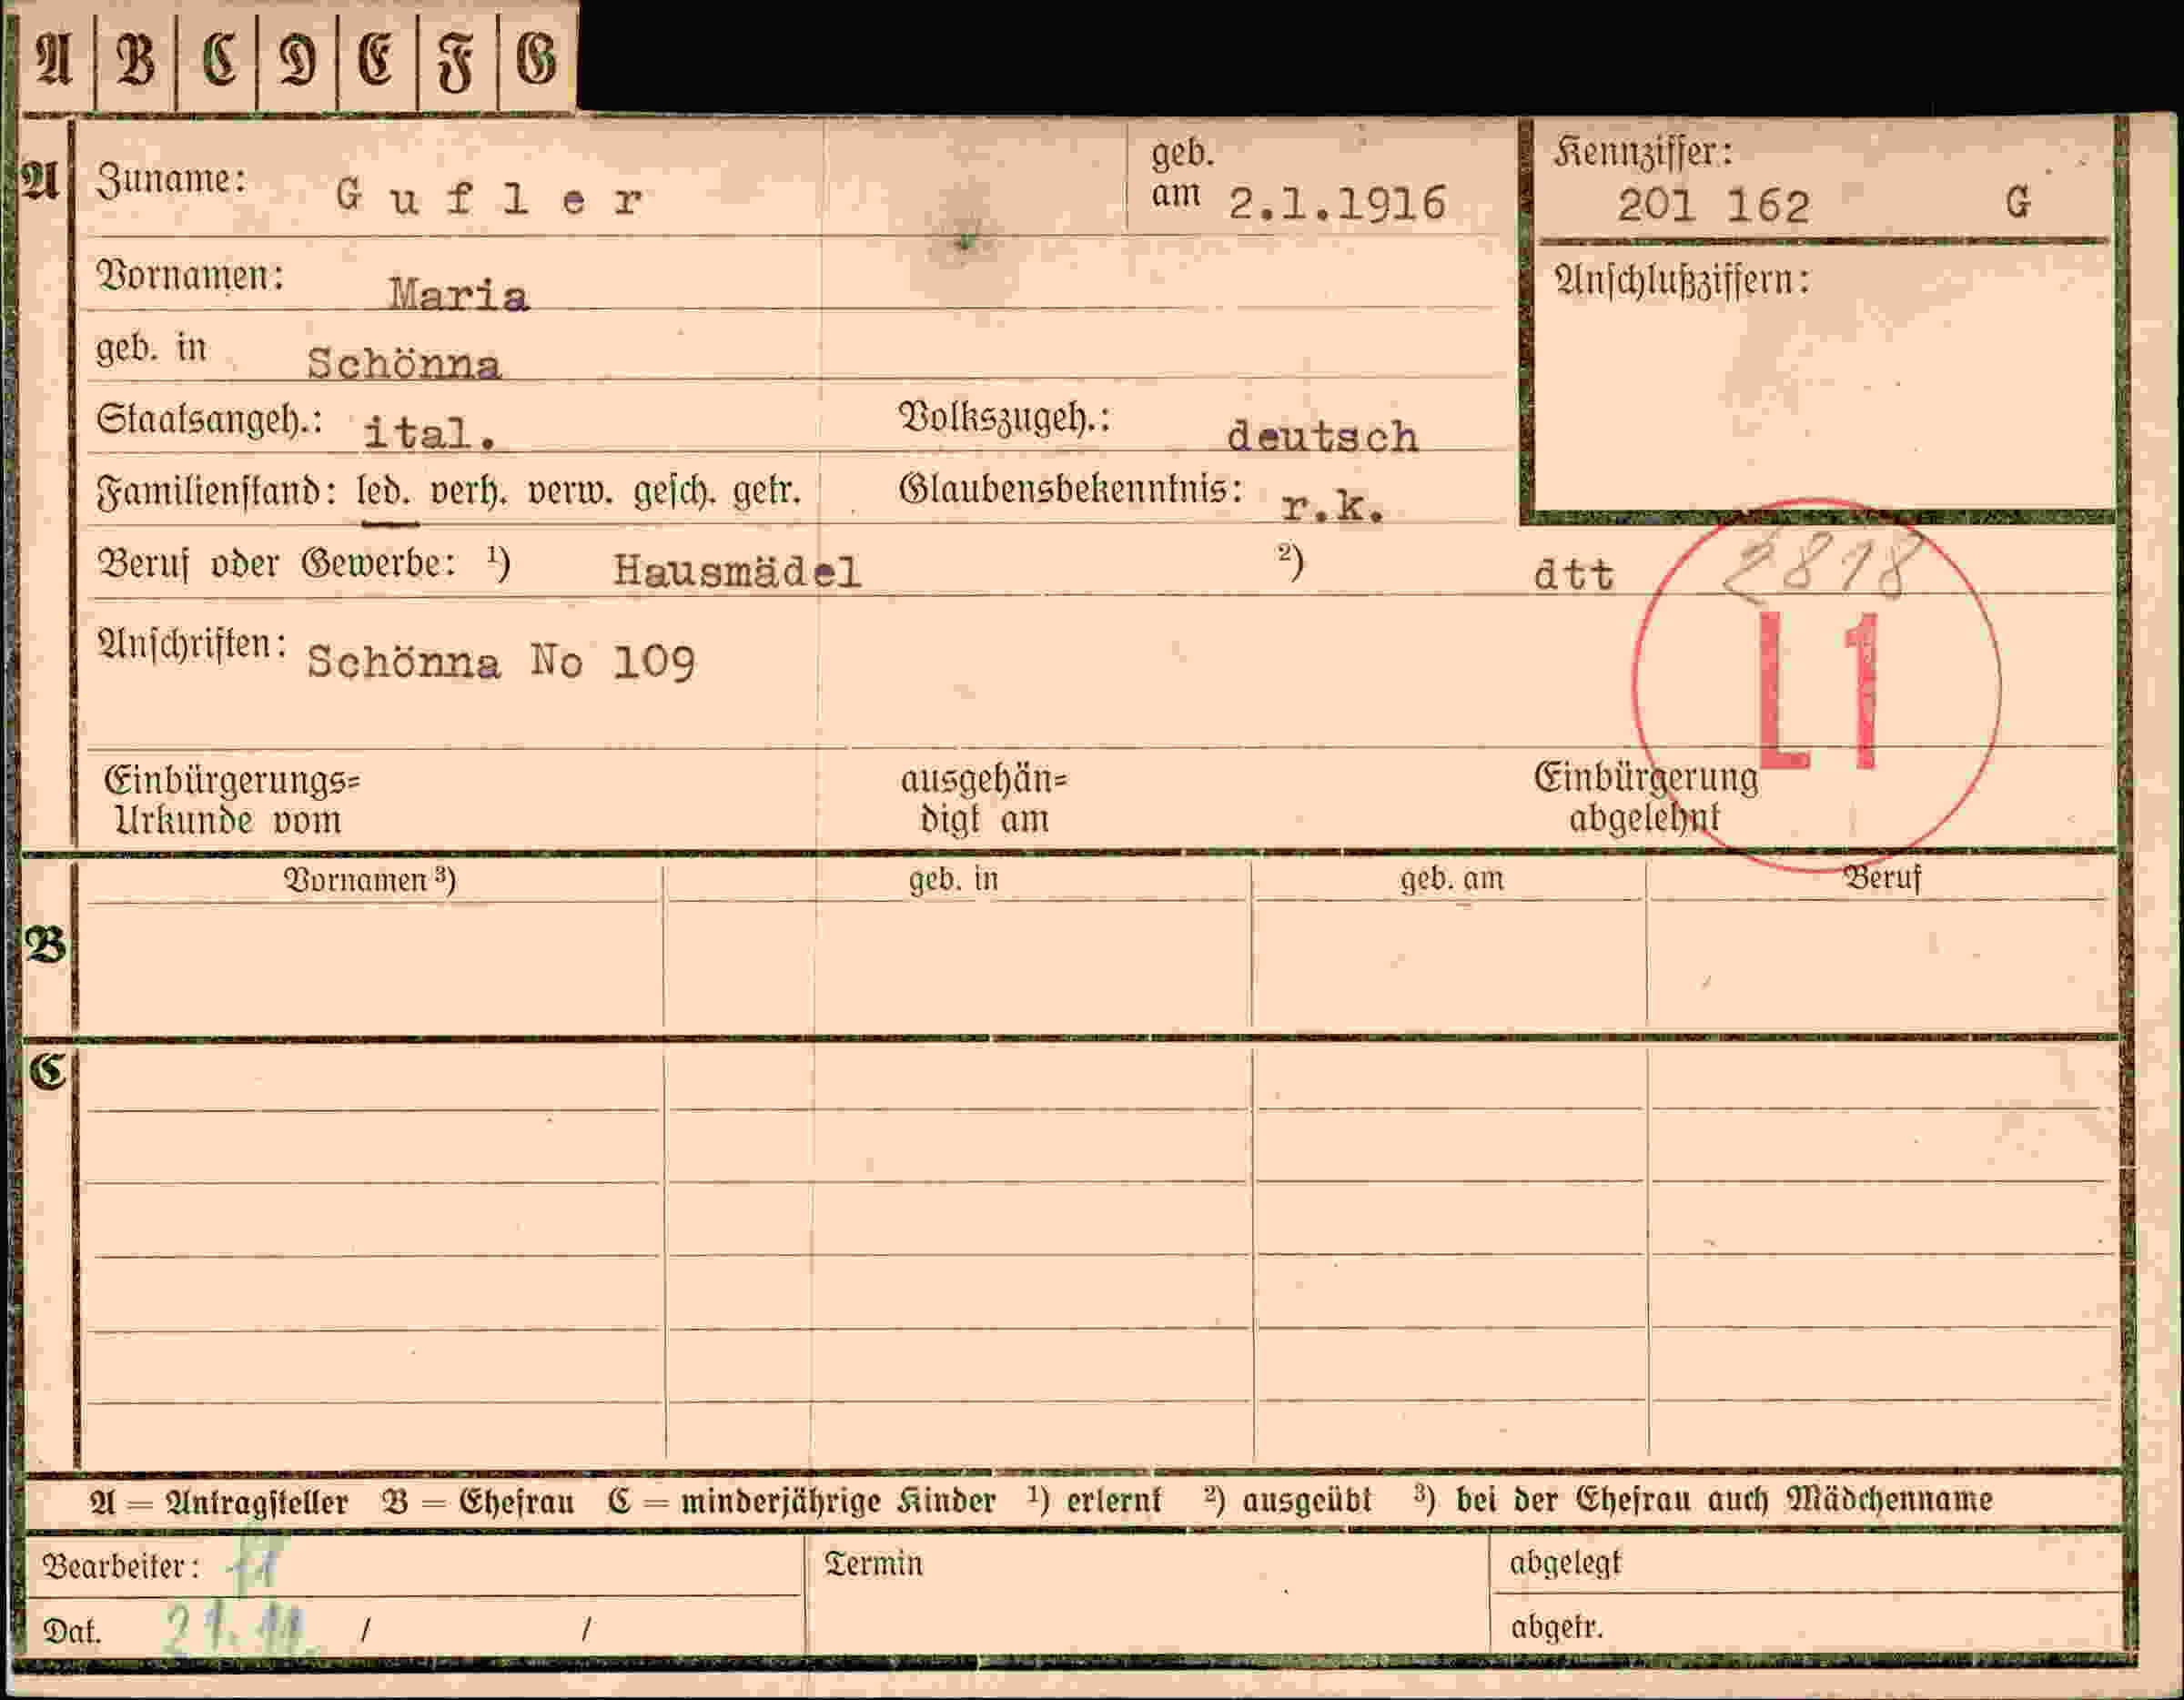Click the 'Termin' label
This screenshot has width=2184, height=1700.
[x=873, y=1565]
